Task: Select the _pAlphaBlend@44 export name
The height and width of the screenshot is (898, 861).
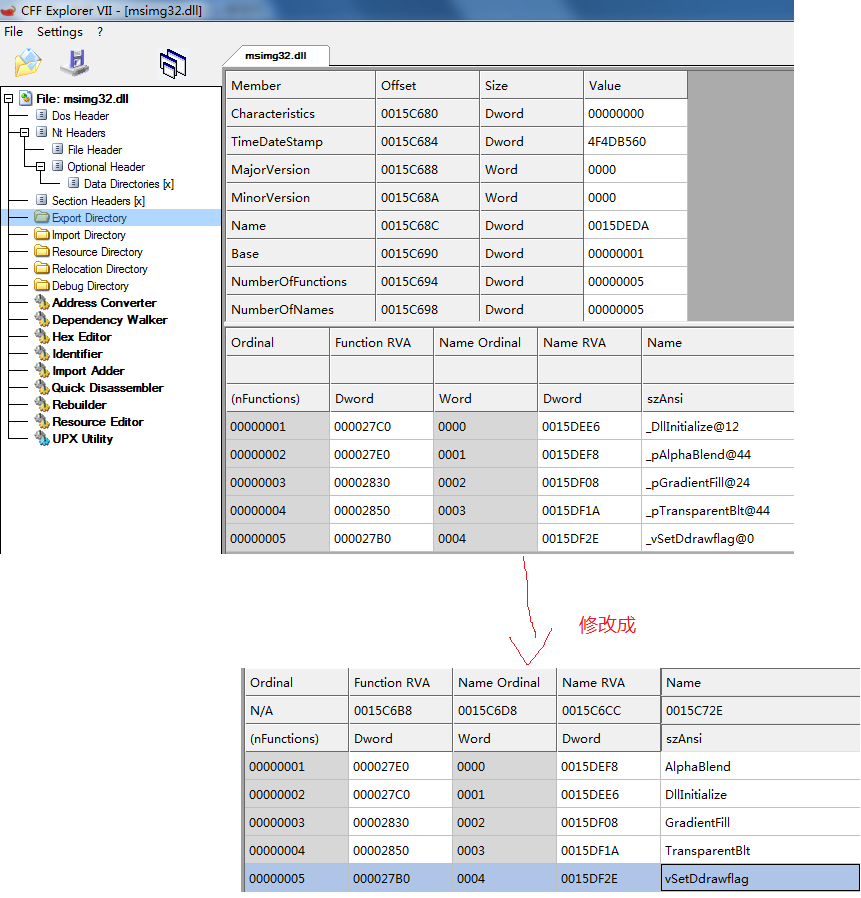Action: click(698, 455)
